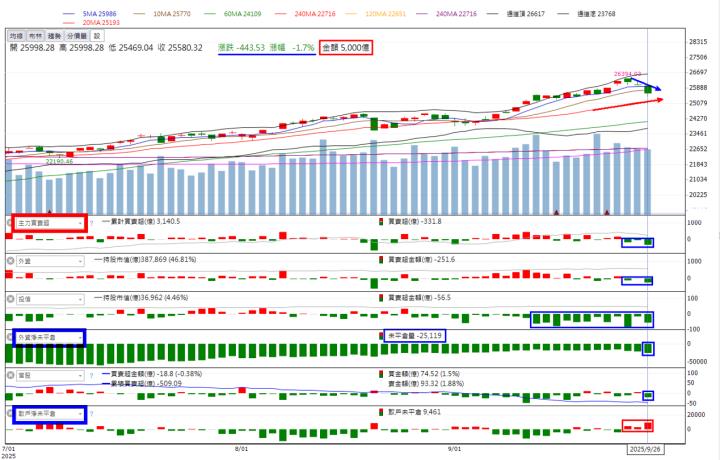Image resolution: width=720 pixels, height=460 pixels.
Task: Click the 分價量 button
Action: tap(79, 35)
